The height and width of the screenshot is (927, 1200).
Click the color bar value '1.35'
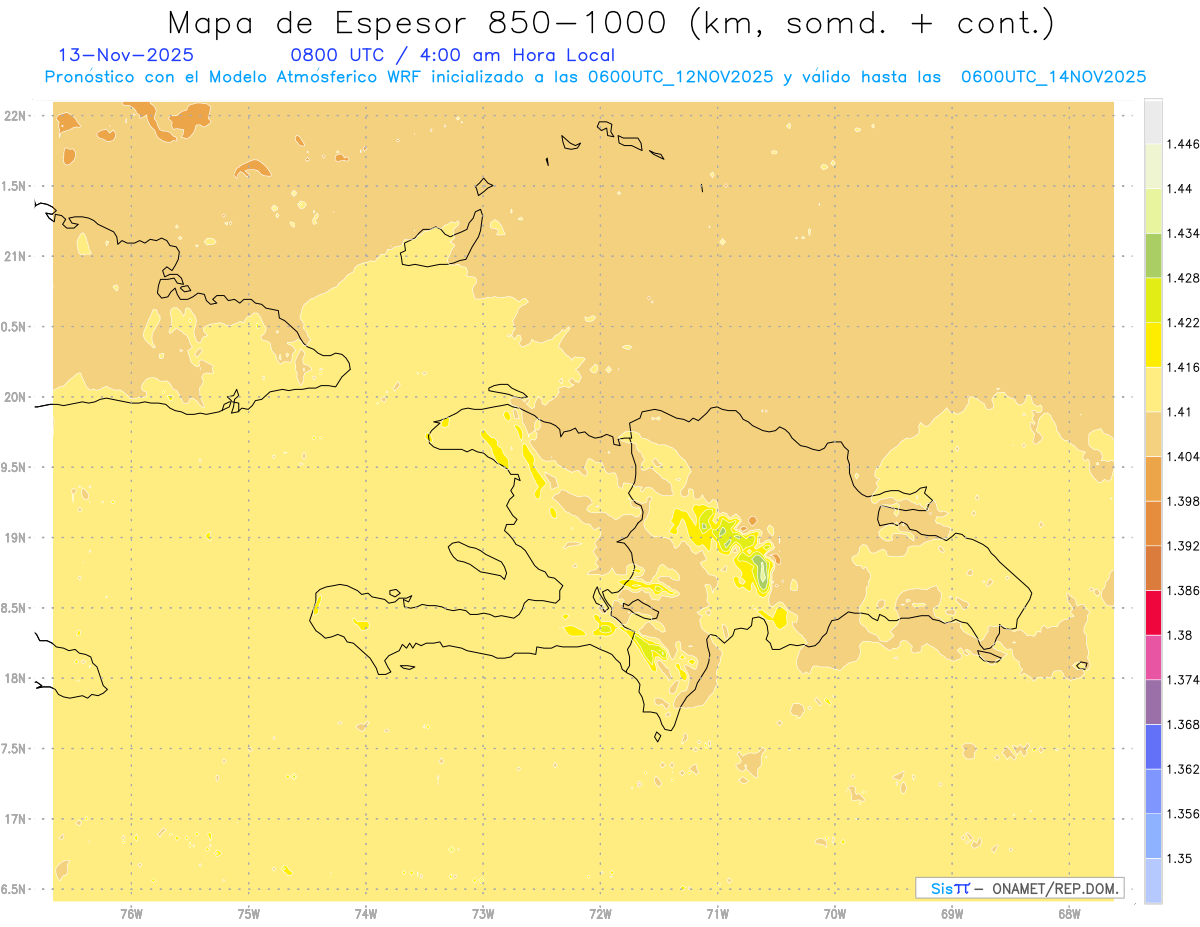[1180, 858]
